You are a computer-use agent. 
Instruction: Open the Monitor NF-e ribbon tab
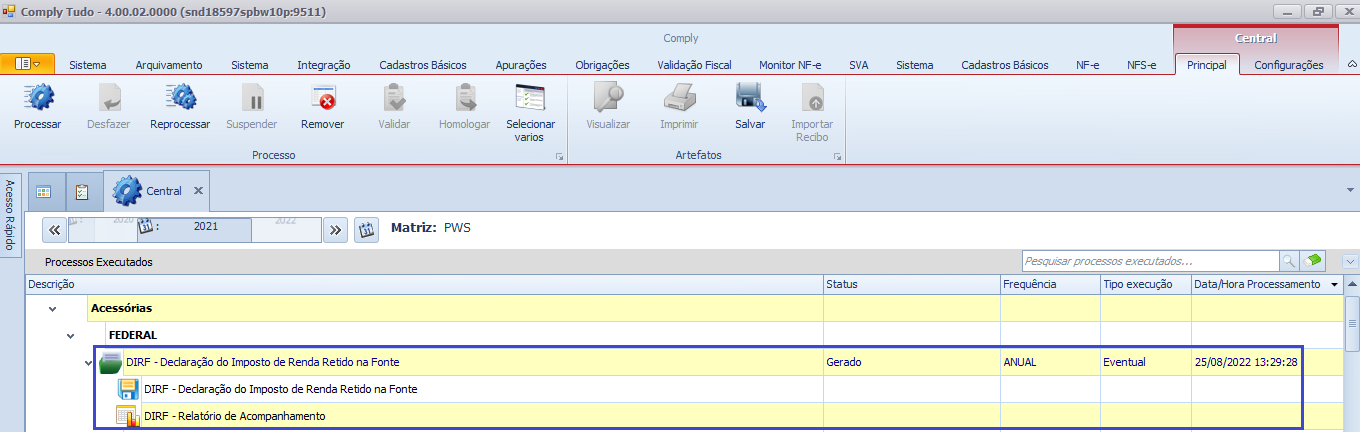tap(790, 65)
